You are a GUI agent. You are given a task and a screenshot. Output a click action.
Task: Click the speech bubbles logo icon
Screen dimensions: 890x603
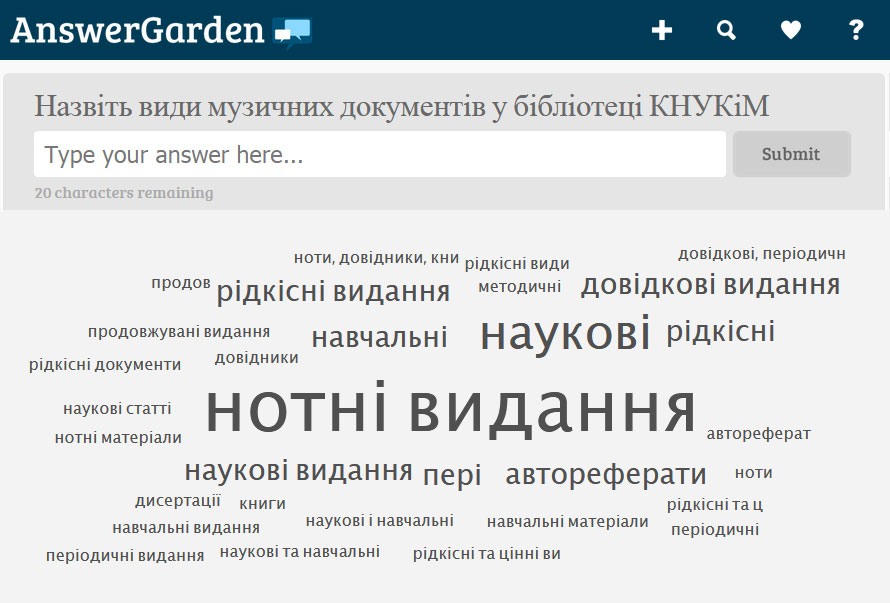pos(292,32)
